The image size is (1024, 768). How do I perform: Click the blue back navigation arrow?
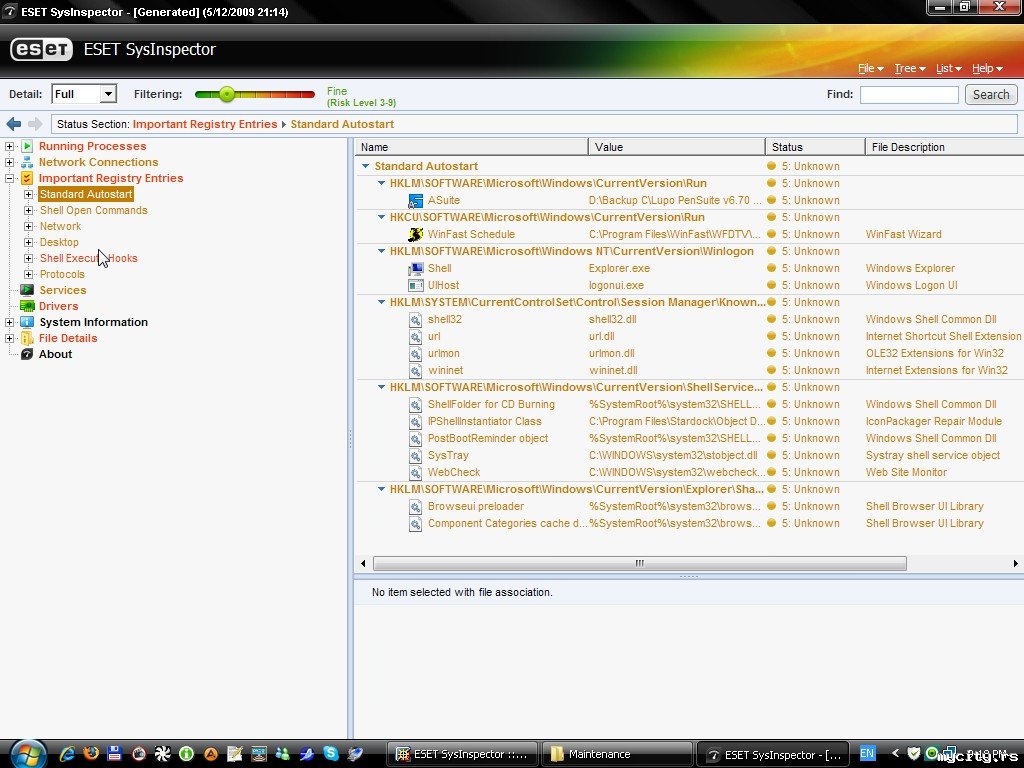click(x=13, y=124)
